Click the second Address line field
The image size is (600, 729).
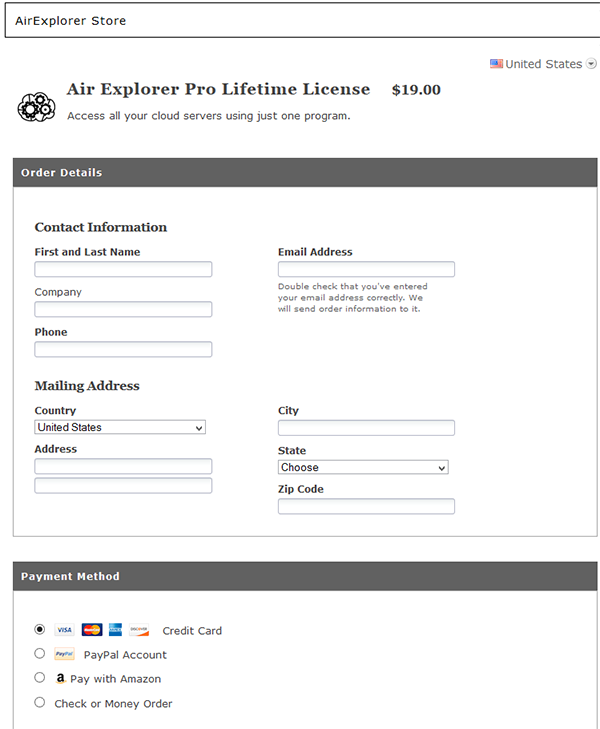click(x=123, y=485)
